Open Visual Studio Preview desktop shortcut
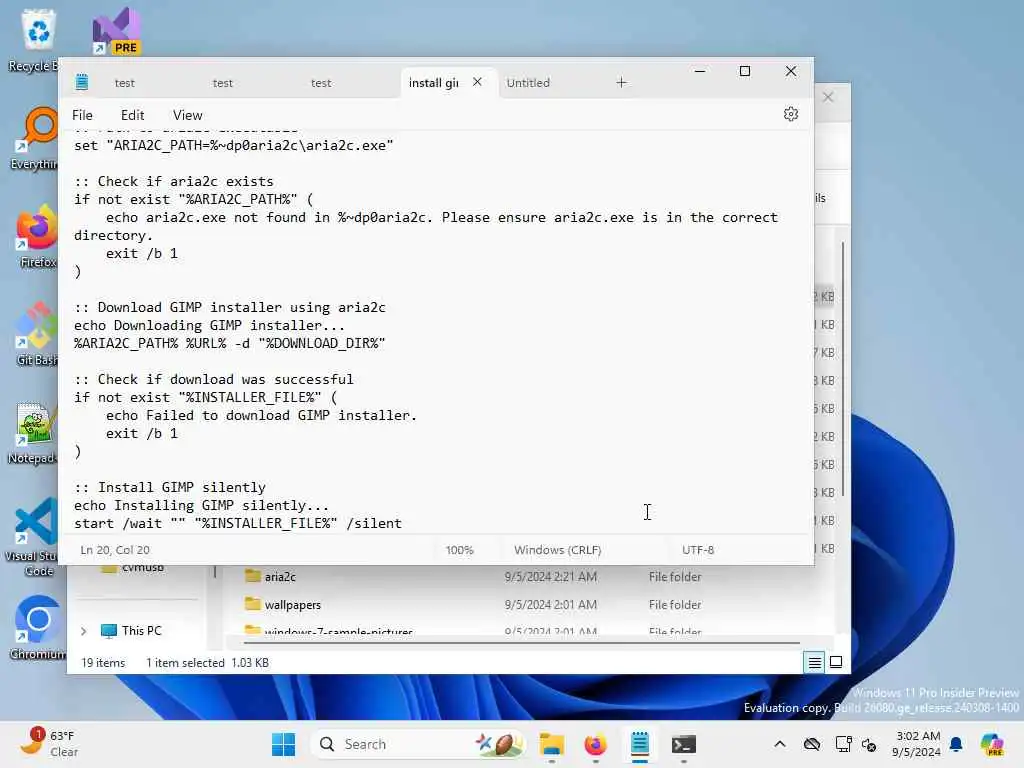This screenshot has height=768, width=1024. 117,31
